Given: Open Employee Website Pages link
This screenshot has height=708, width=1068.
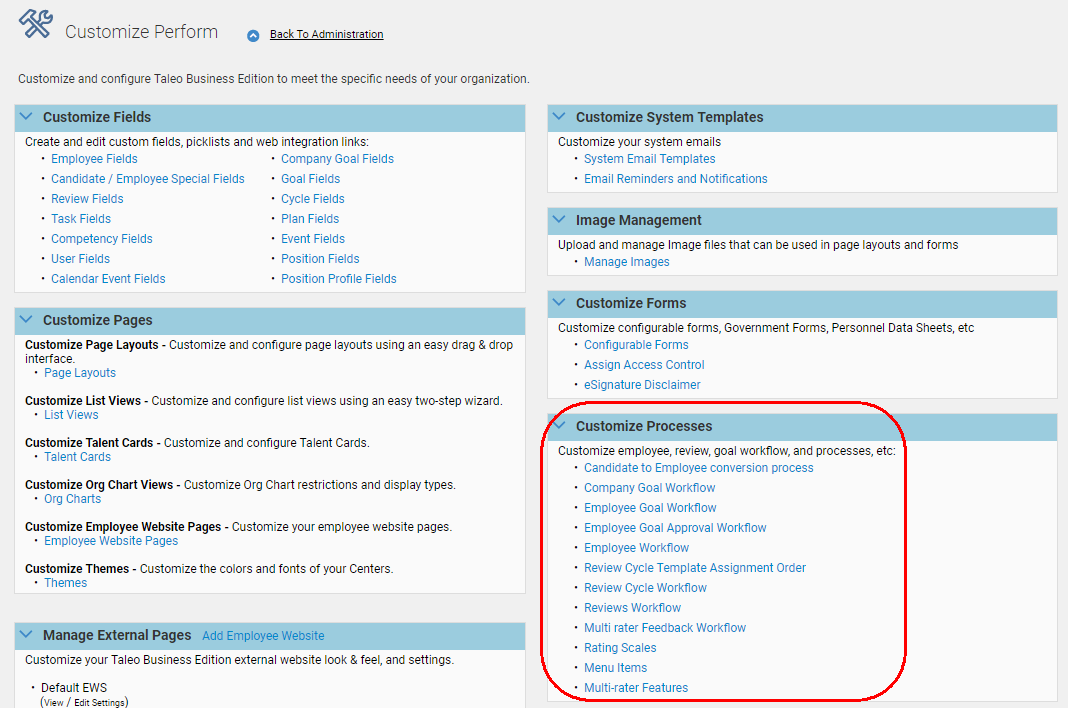Looking at the screenshot, I should (111, 540).
